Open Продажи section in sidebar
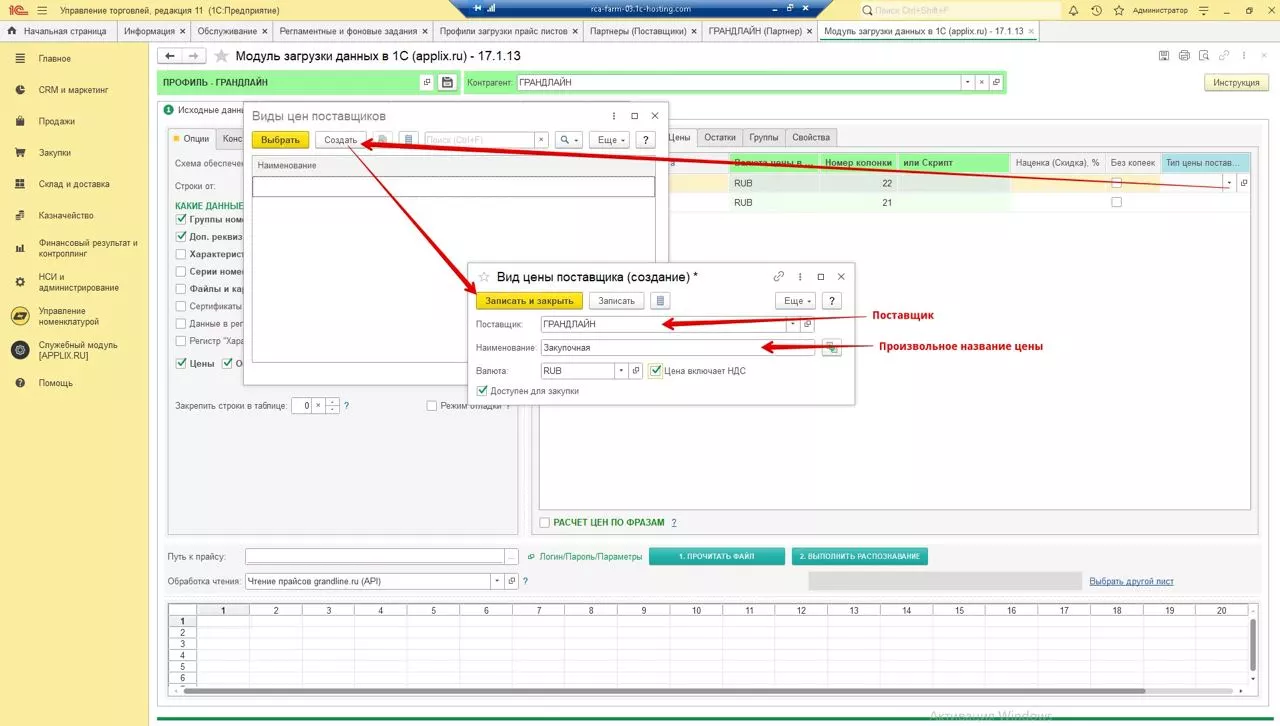Screen dimensions: 1280x726 point(57,121)
